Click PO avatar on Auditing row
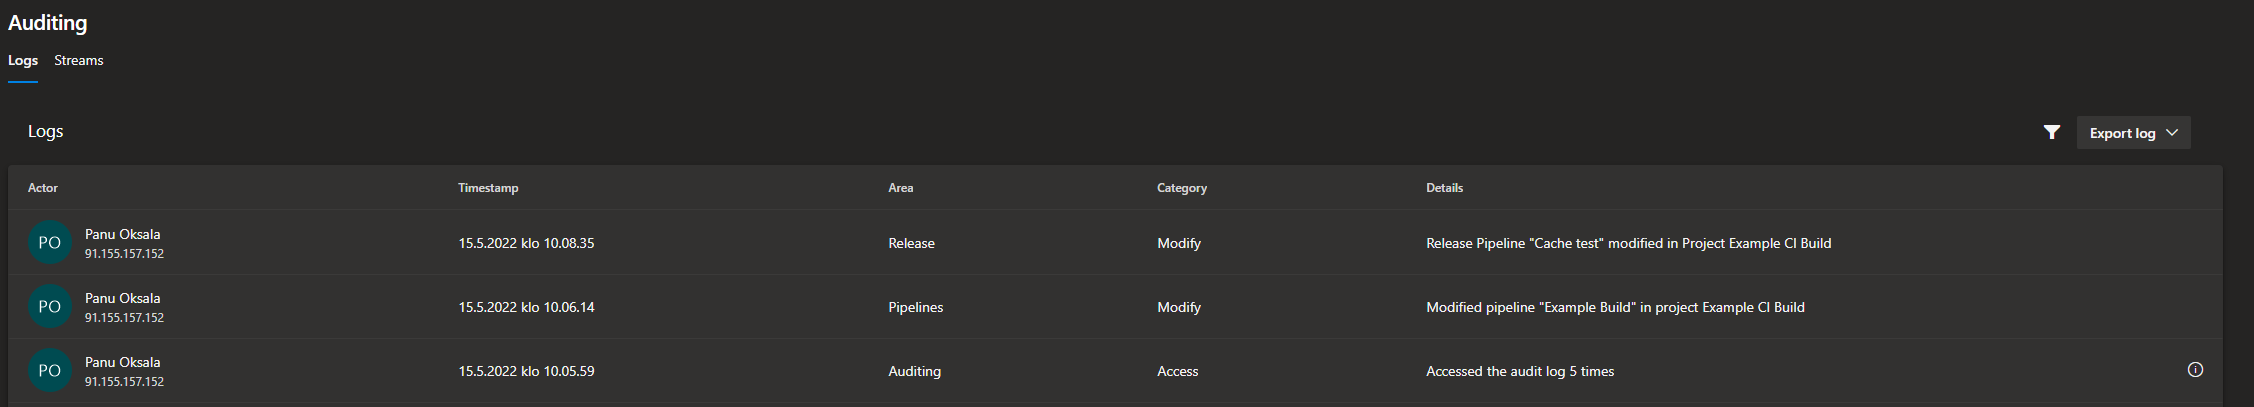The height and width of the screenshot is (407, 2254). pyautogui.click(x=49, y=370)
